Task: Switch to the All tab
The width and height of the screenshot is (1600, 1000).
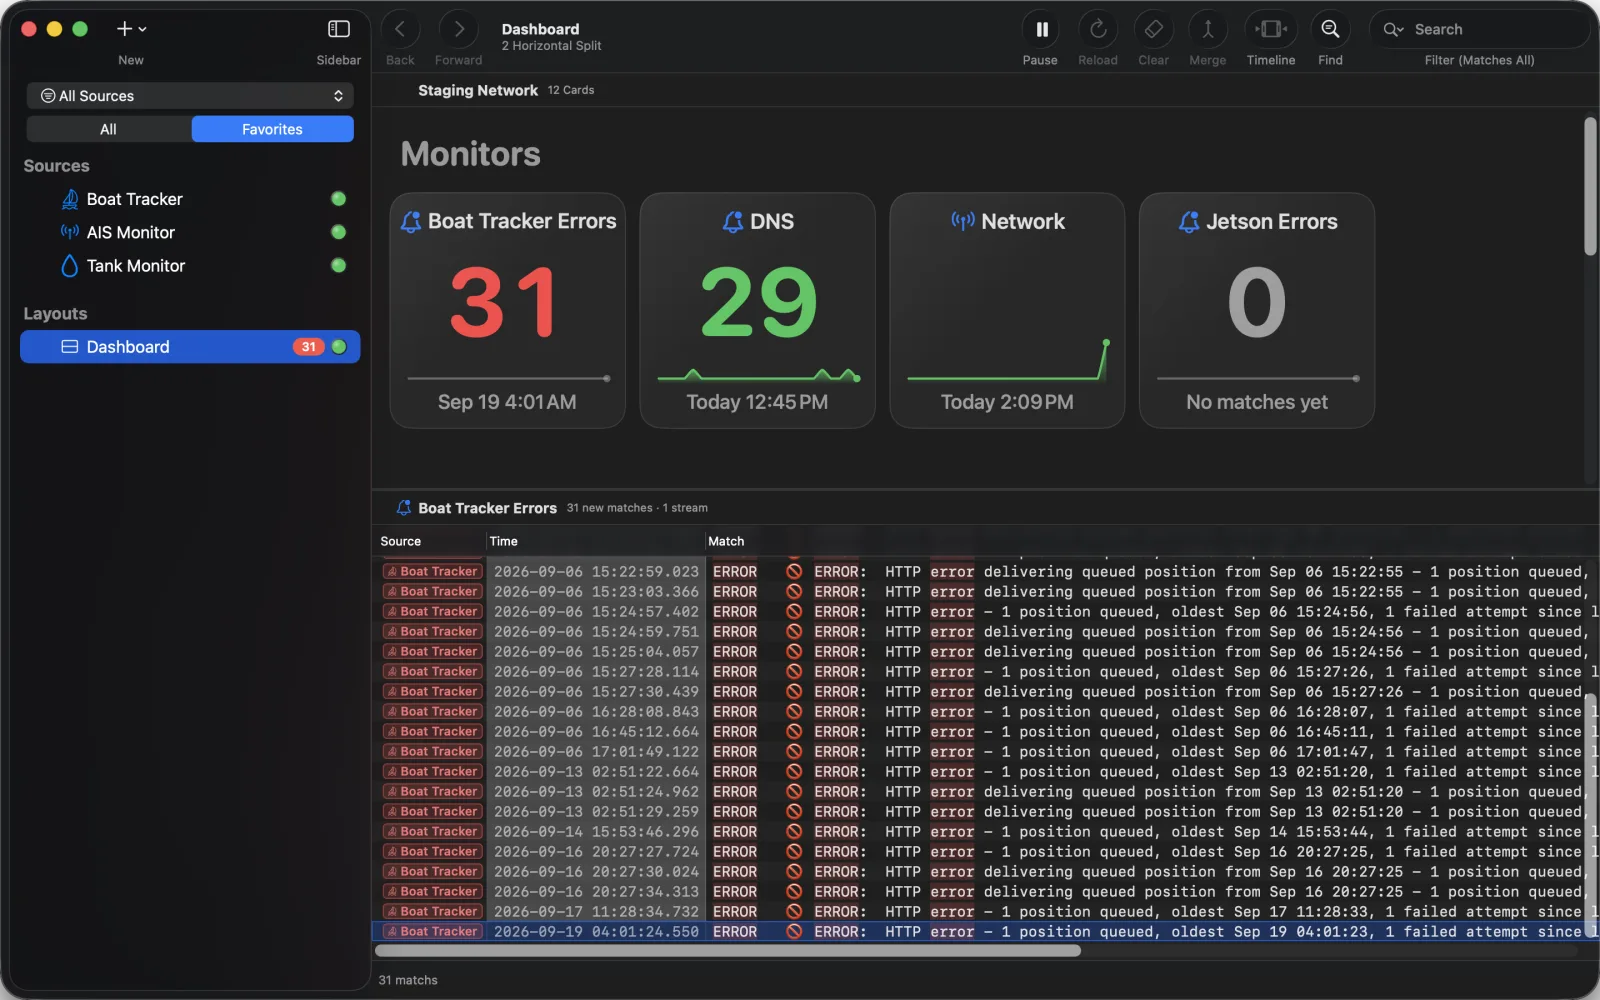Action: [x=108, y=129]
